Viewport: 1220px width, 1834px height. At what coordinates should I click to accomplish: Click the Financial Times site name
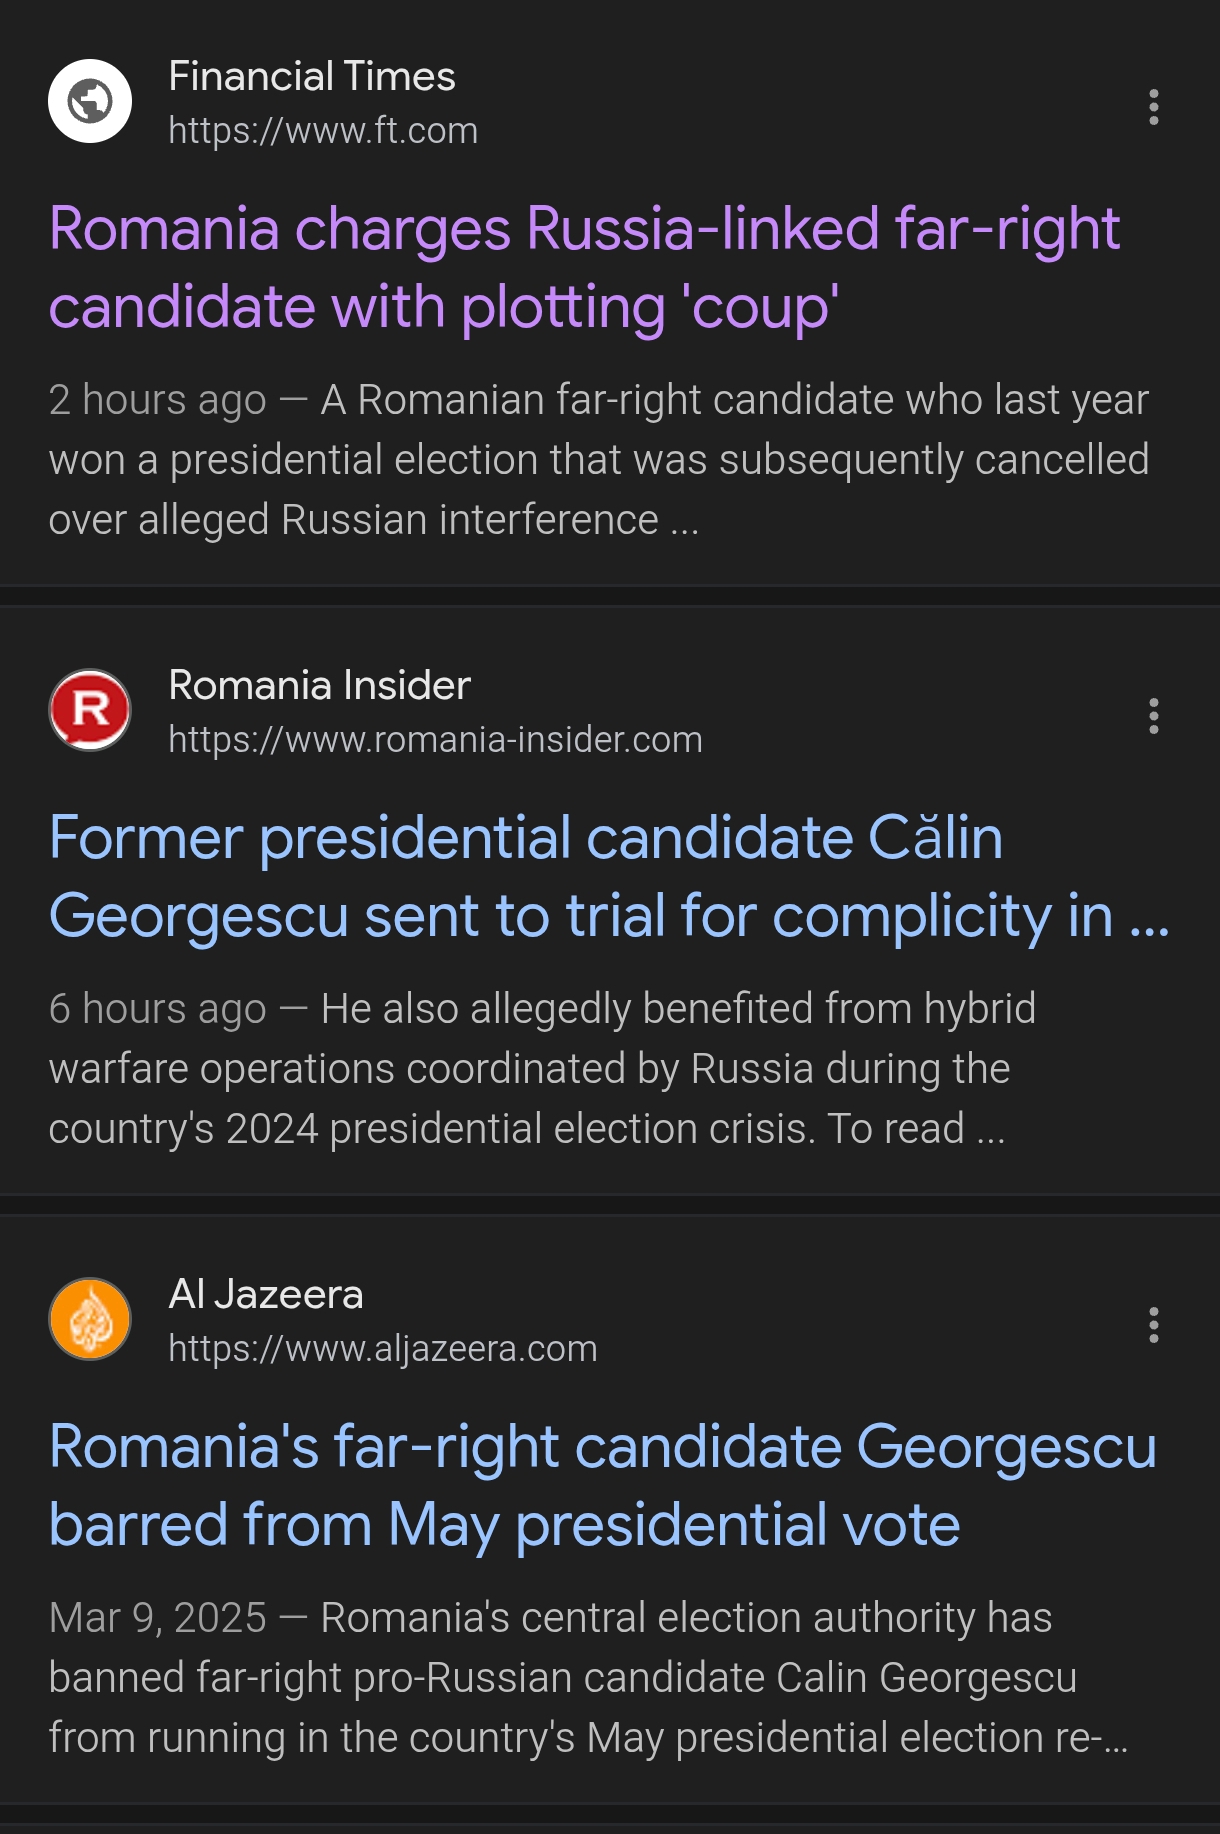click(x=312, y=77)
